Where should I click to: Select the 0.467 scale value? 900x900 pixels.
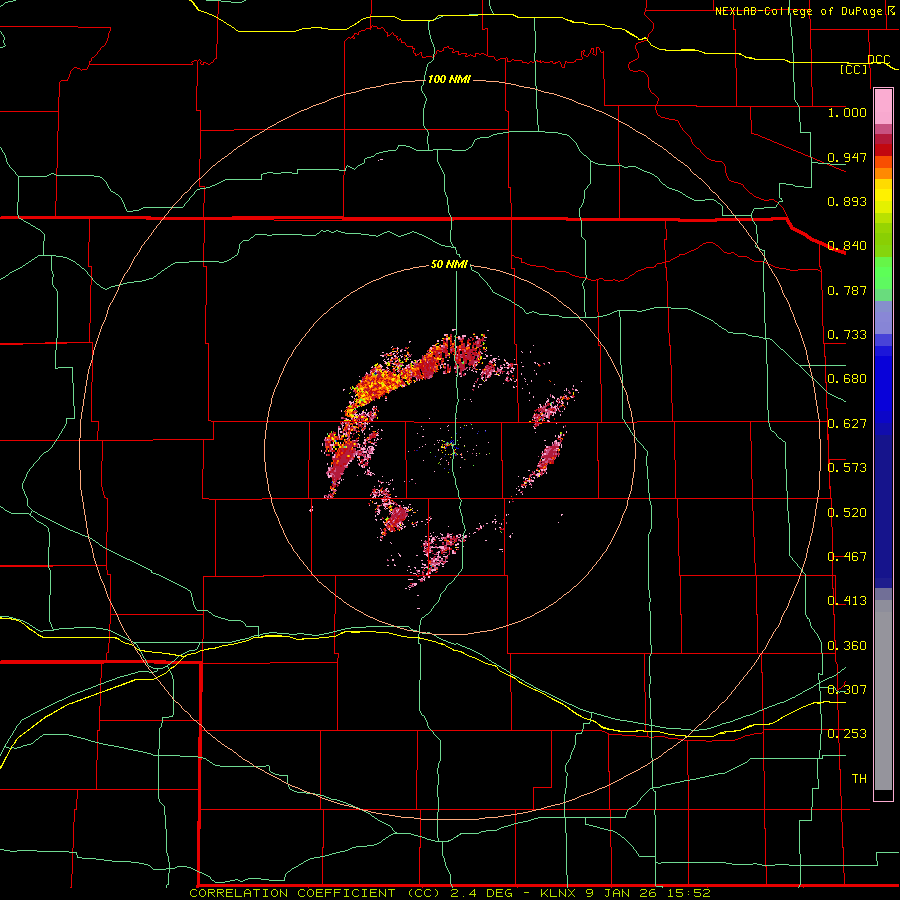point(847,557)
